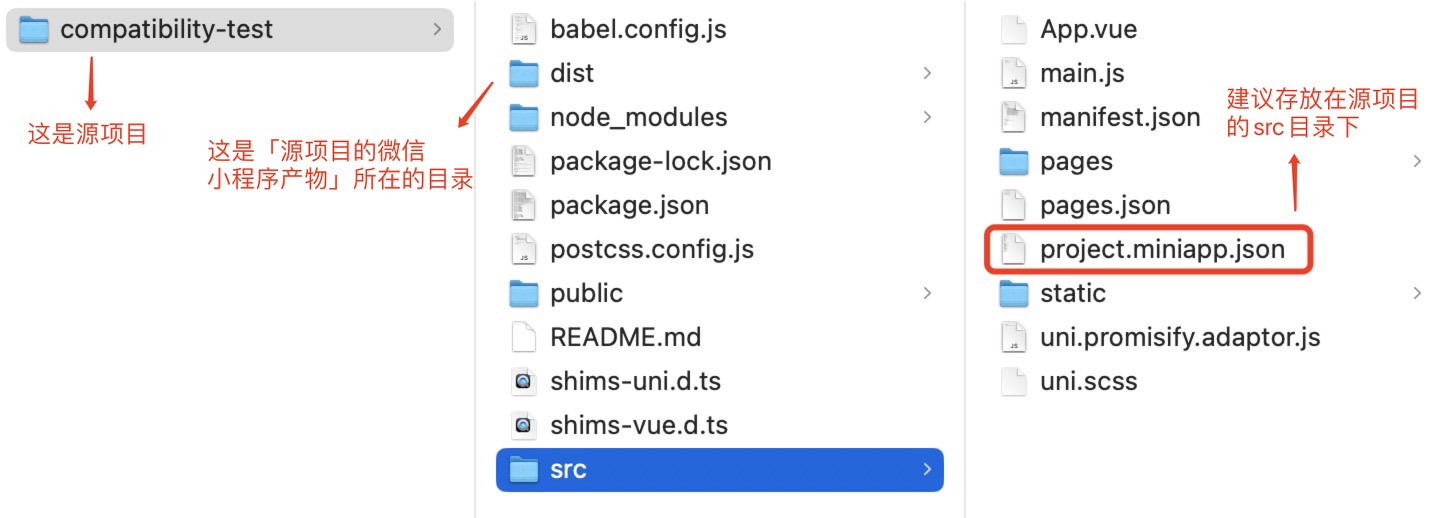This screenshot has width=1454, height=518.
Task: Click the shims-uni.d.ts file icon
Action: pos(524,382)
